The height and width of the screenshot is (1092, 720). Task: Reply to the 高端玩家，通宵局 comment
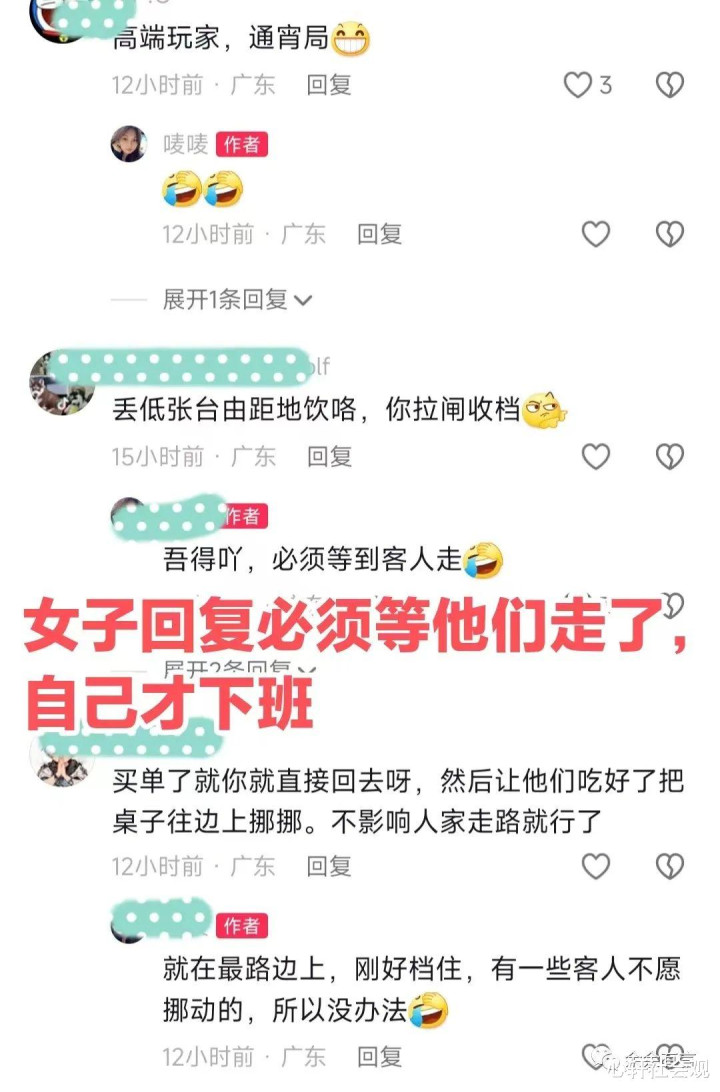click(x=329, y=85)
